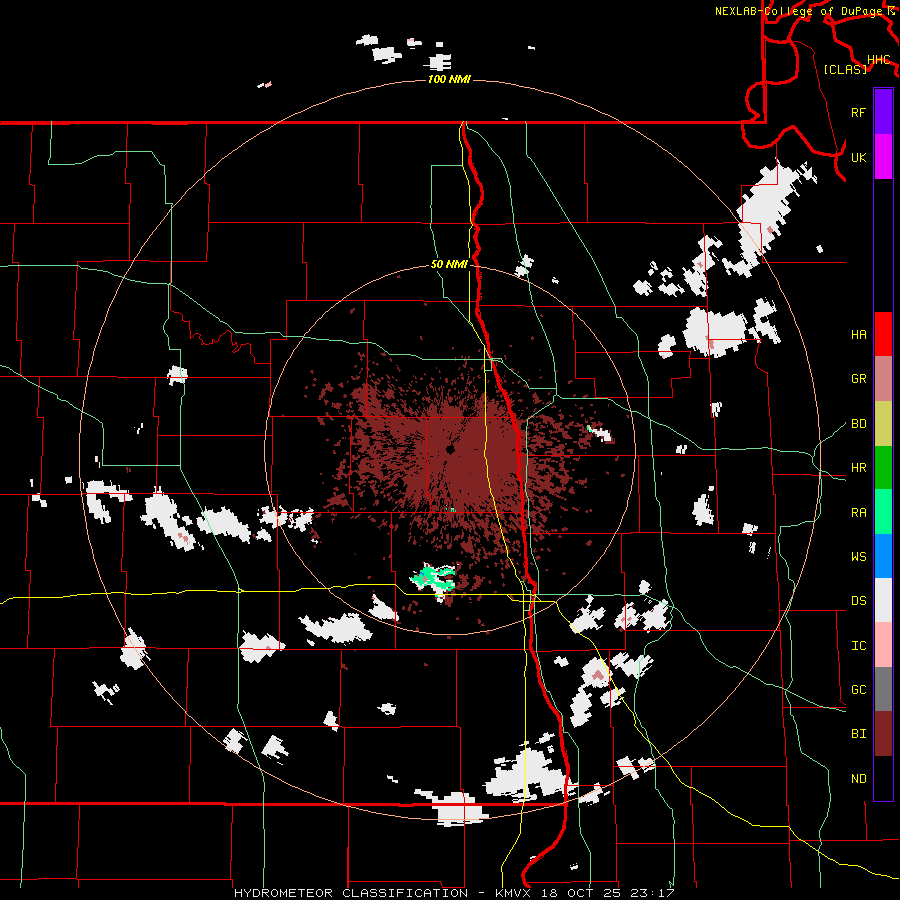
Task: Click the 'BD' legend label
Action: [858, 424]
